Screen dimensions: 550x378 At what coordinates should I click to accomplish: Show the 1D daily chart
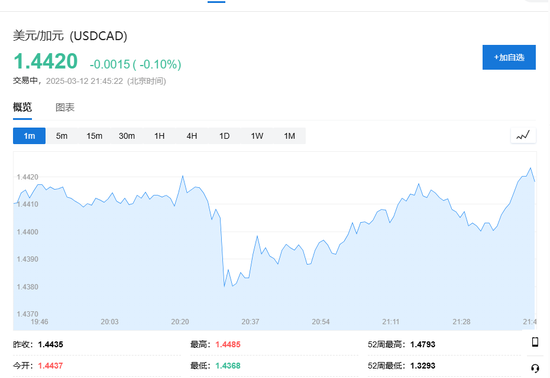coord(224,136)
